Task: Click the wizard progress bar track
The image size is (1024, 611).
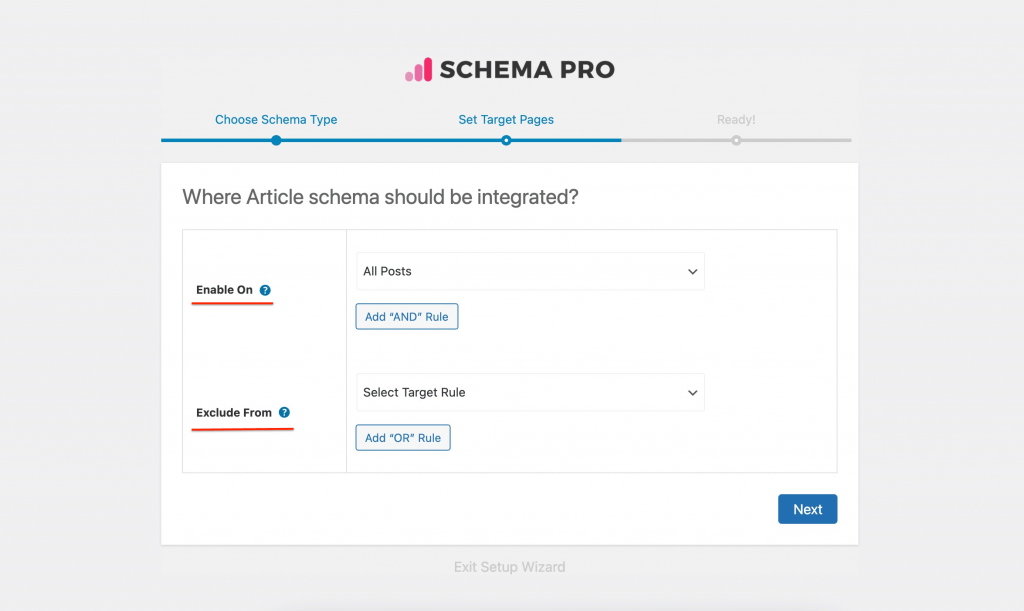Action: [x=620, y=141]
